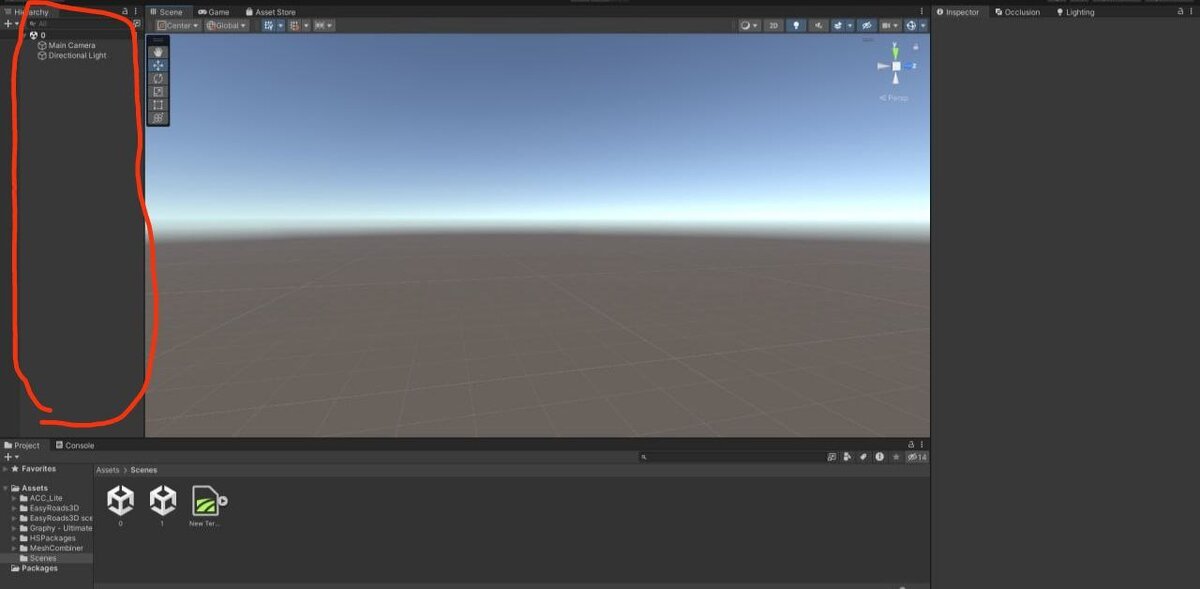Toggle 2D view mode in Scene
The image size is (1200, 589).
tap(773, 25)
